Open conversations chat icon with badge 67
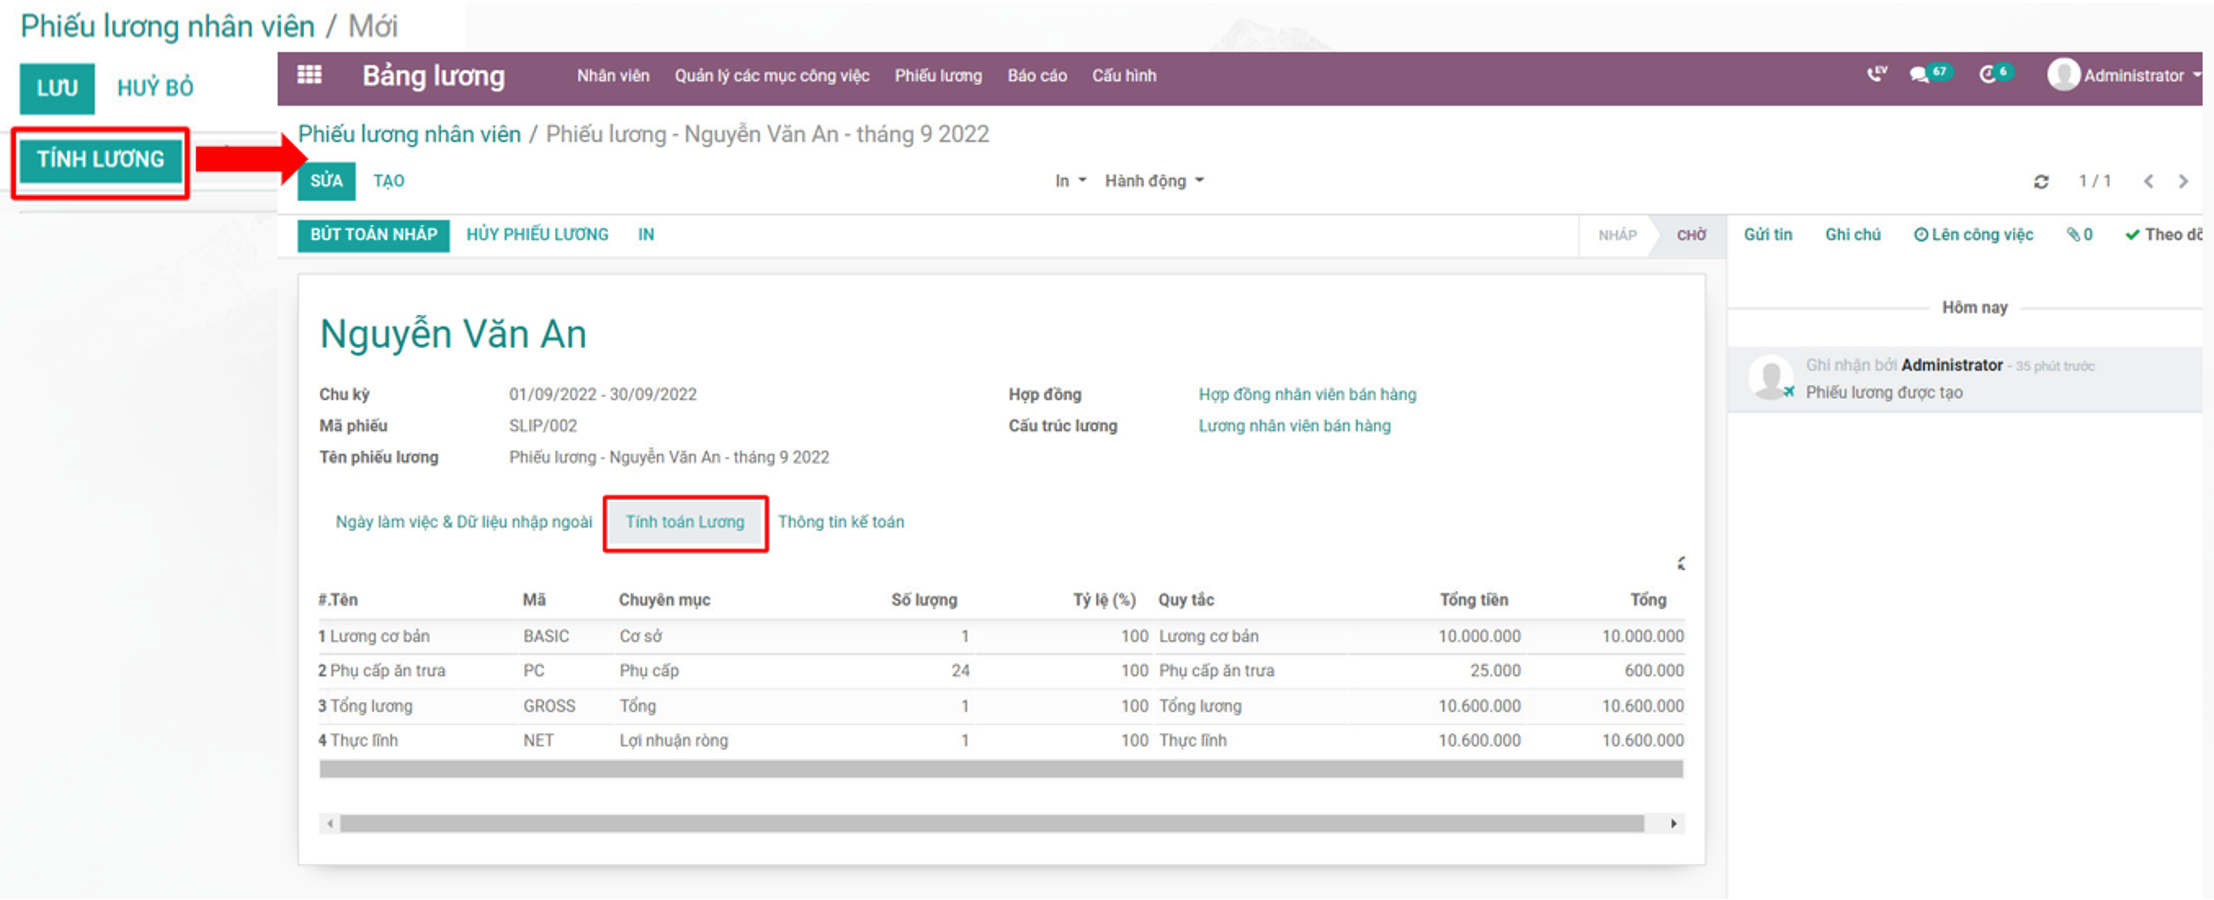This screenshot has width=2214, height=900. pyautogui.click(x=1929, y=74)
